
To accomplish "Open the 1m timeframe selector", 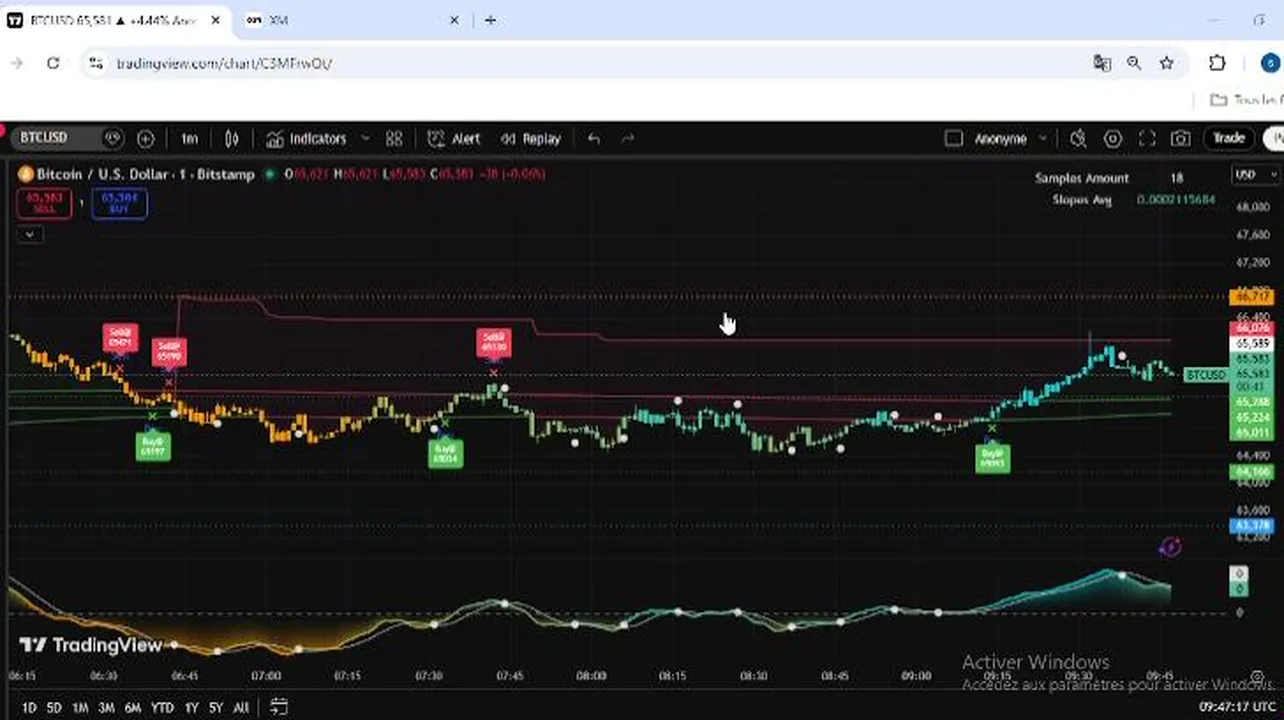I will click(x=190, y=139).
